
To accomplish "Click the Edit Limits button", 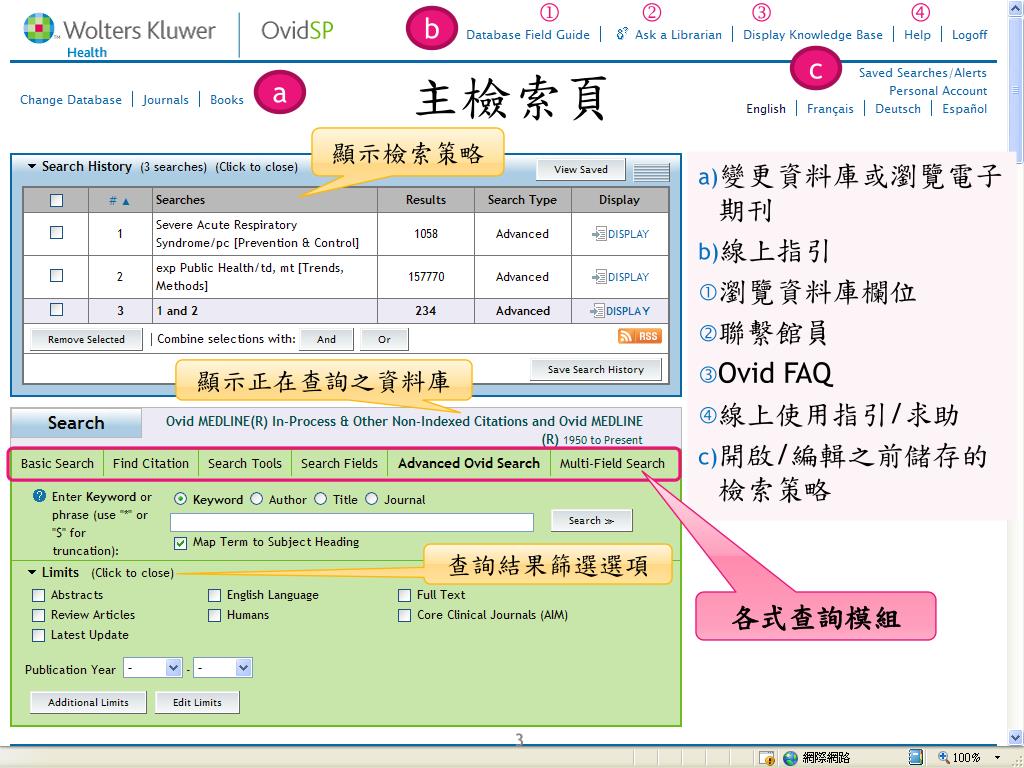I will (197, 703).
